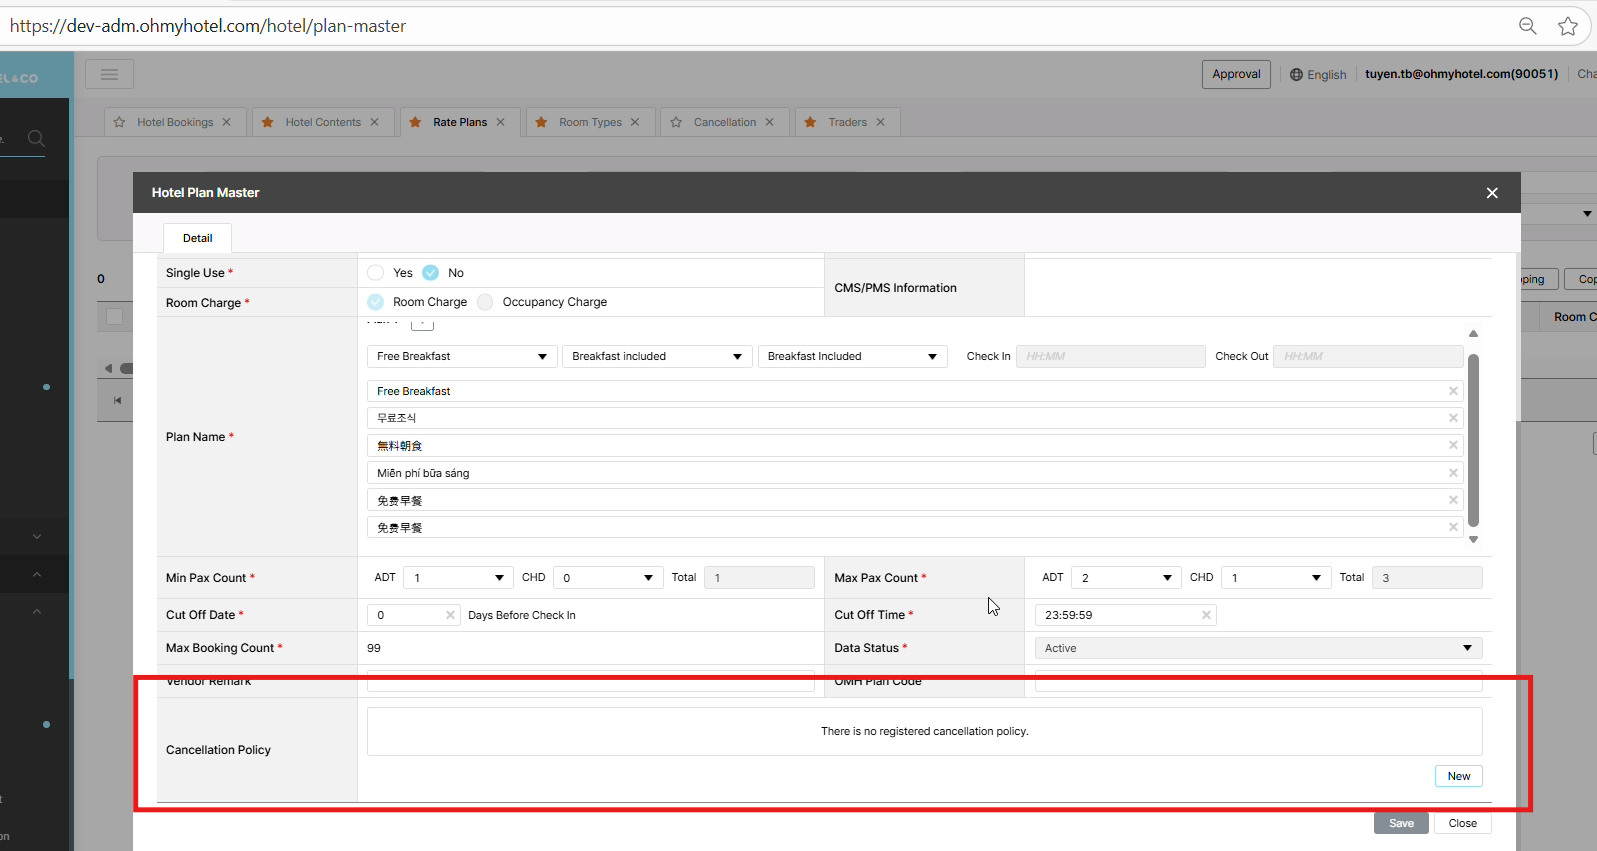This screenshot has width=1597, height=851.
Task: Open the Data Status dropdown
Action: point(1258,648)
